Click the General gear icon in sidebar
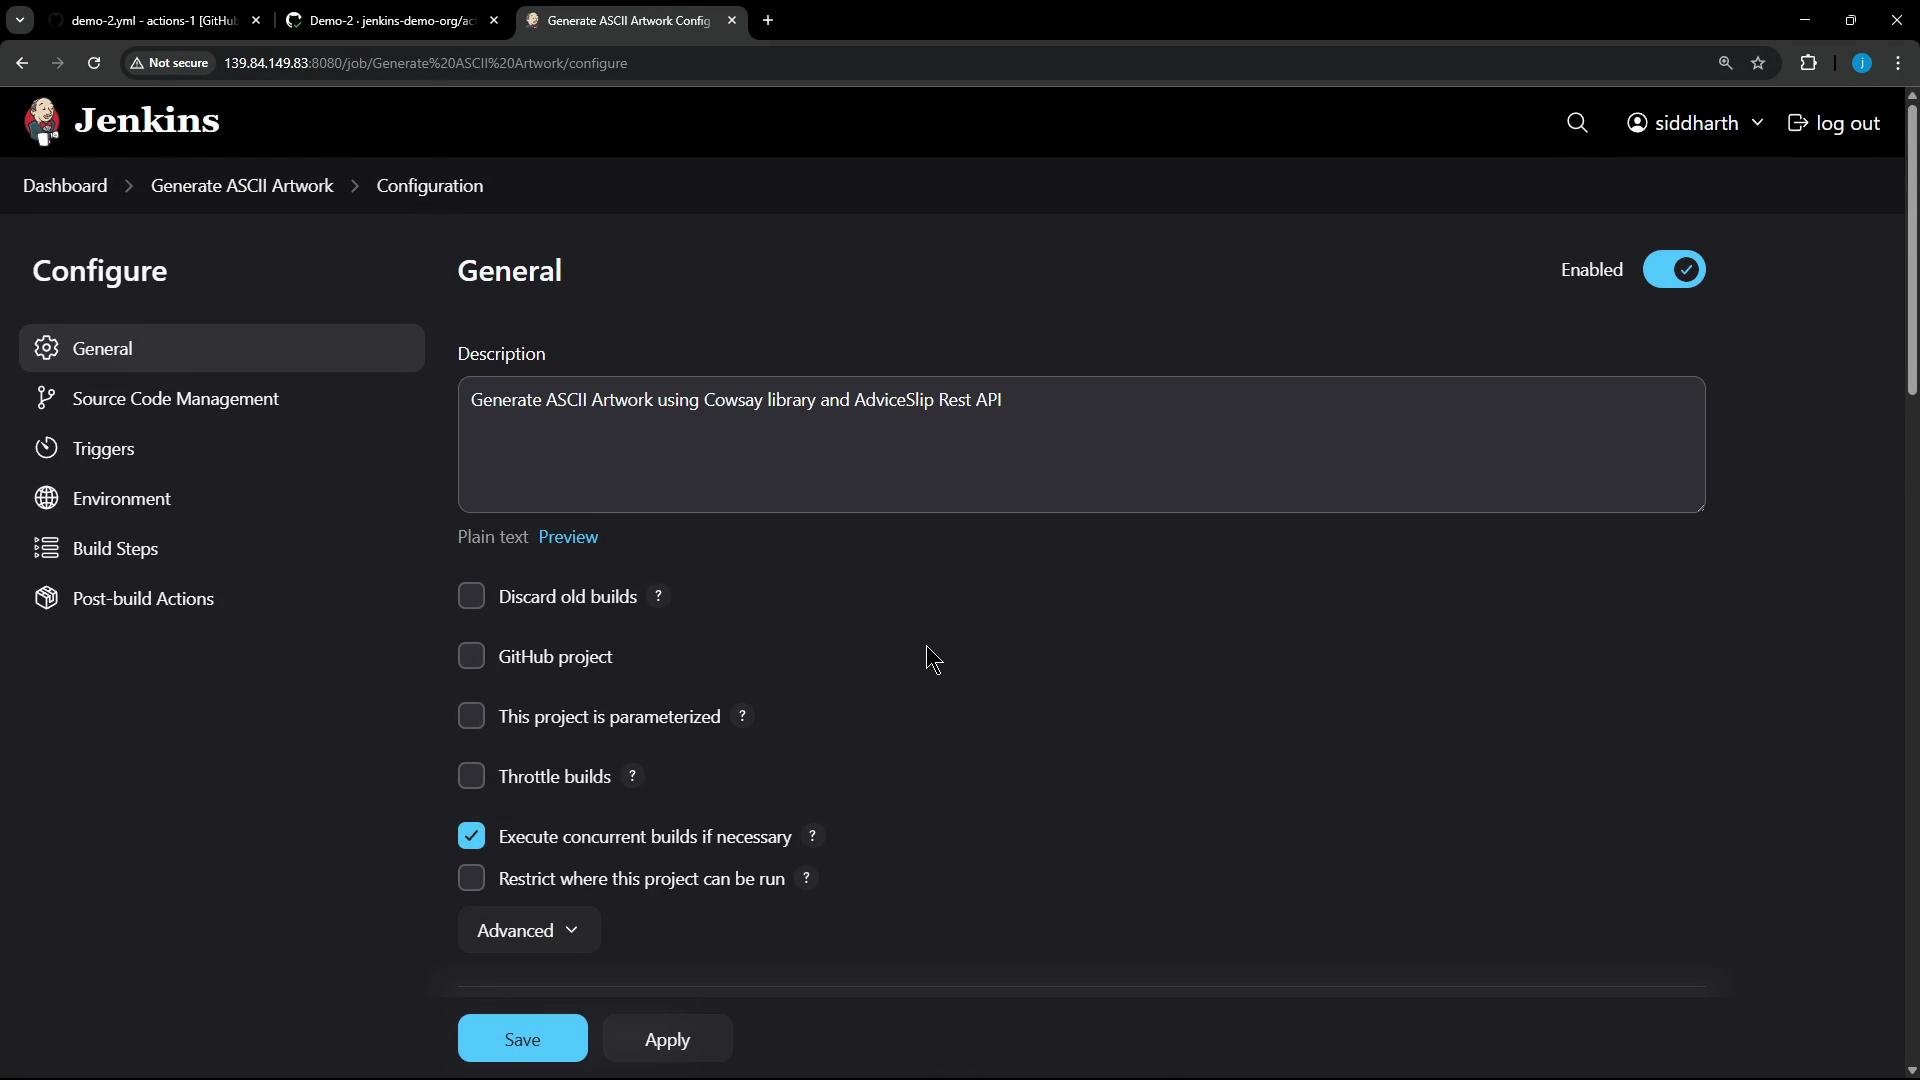 (x=46, y=348)
